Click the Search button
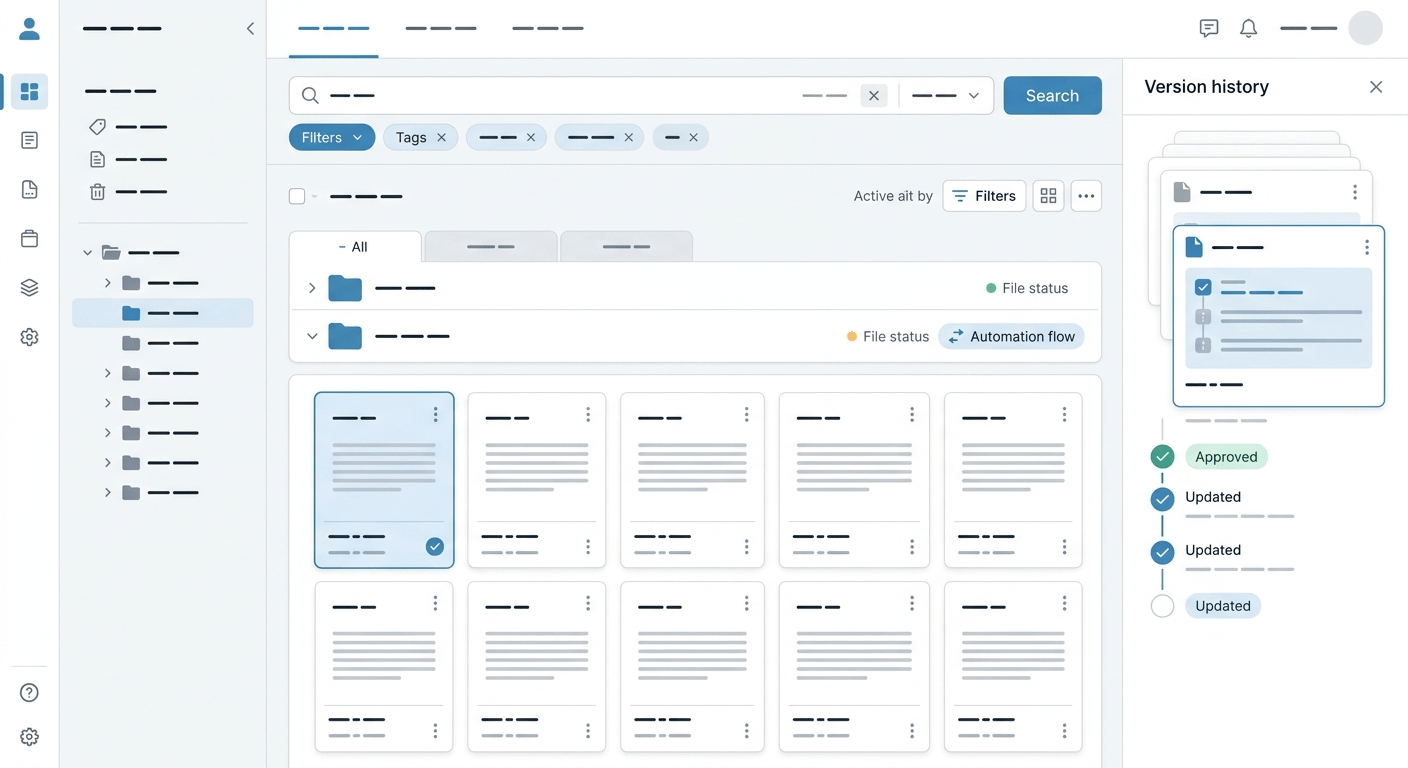The image size is (1408, 768). (x=1052, y=96)
